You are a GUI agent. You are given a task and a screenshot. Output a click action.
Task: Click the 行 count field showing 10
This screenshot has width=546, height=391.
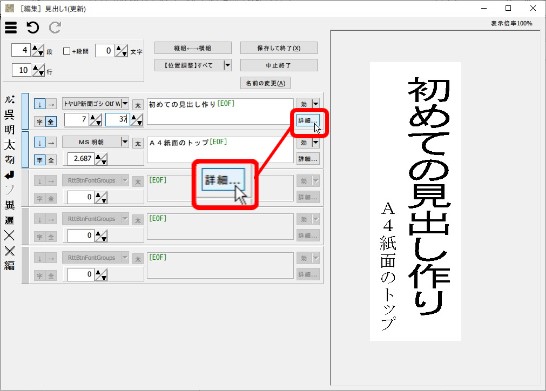click(22, 70)
